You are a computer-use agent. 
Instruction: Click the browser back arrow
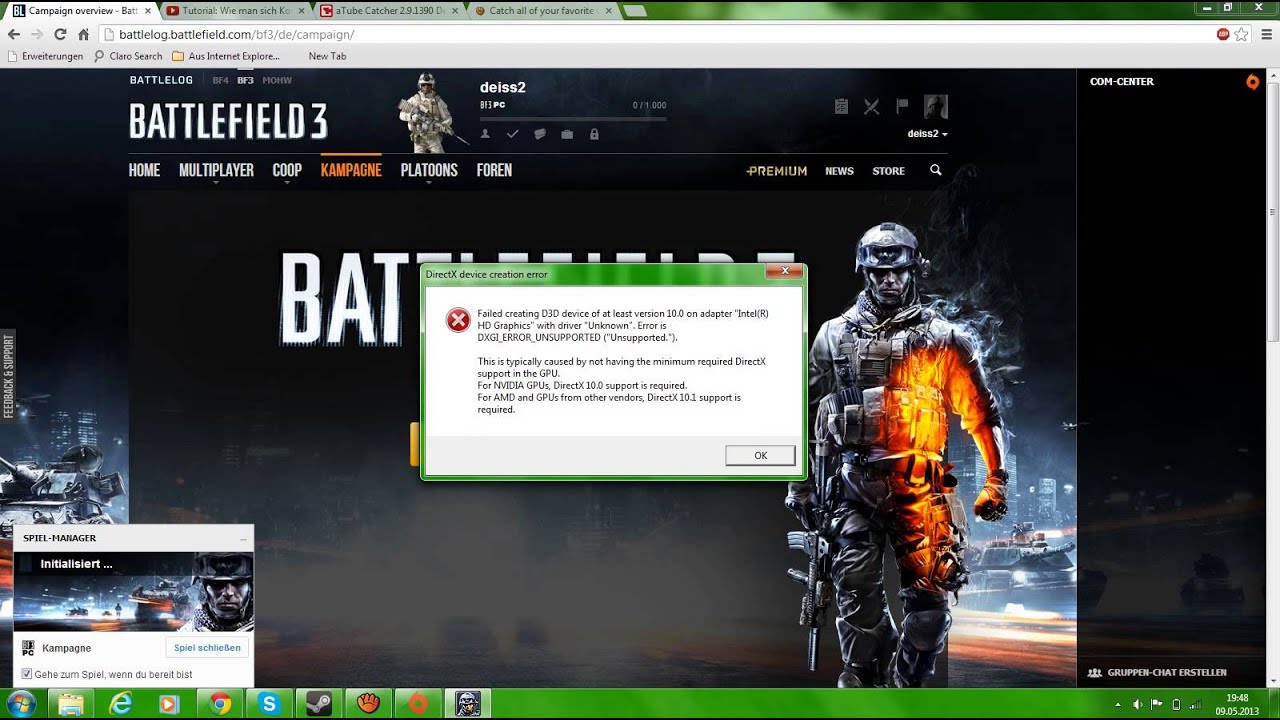[14, 34]
